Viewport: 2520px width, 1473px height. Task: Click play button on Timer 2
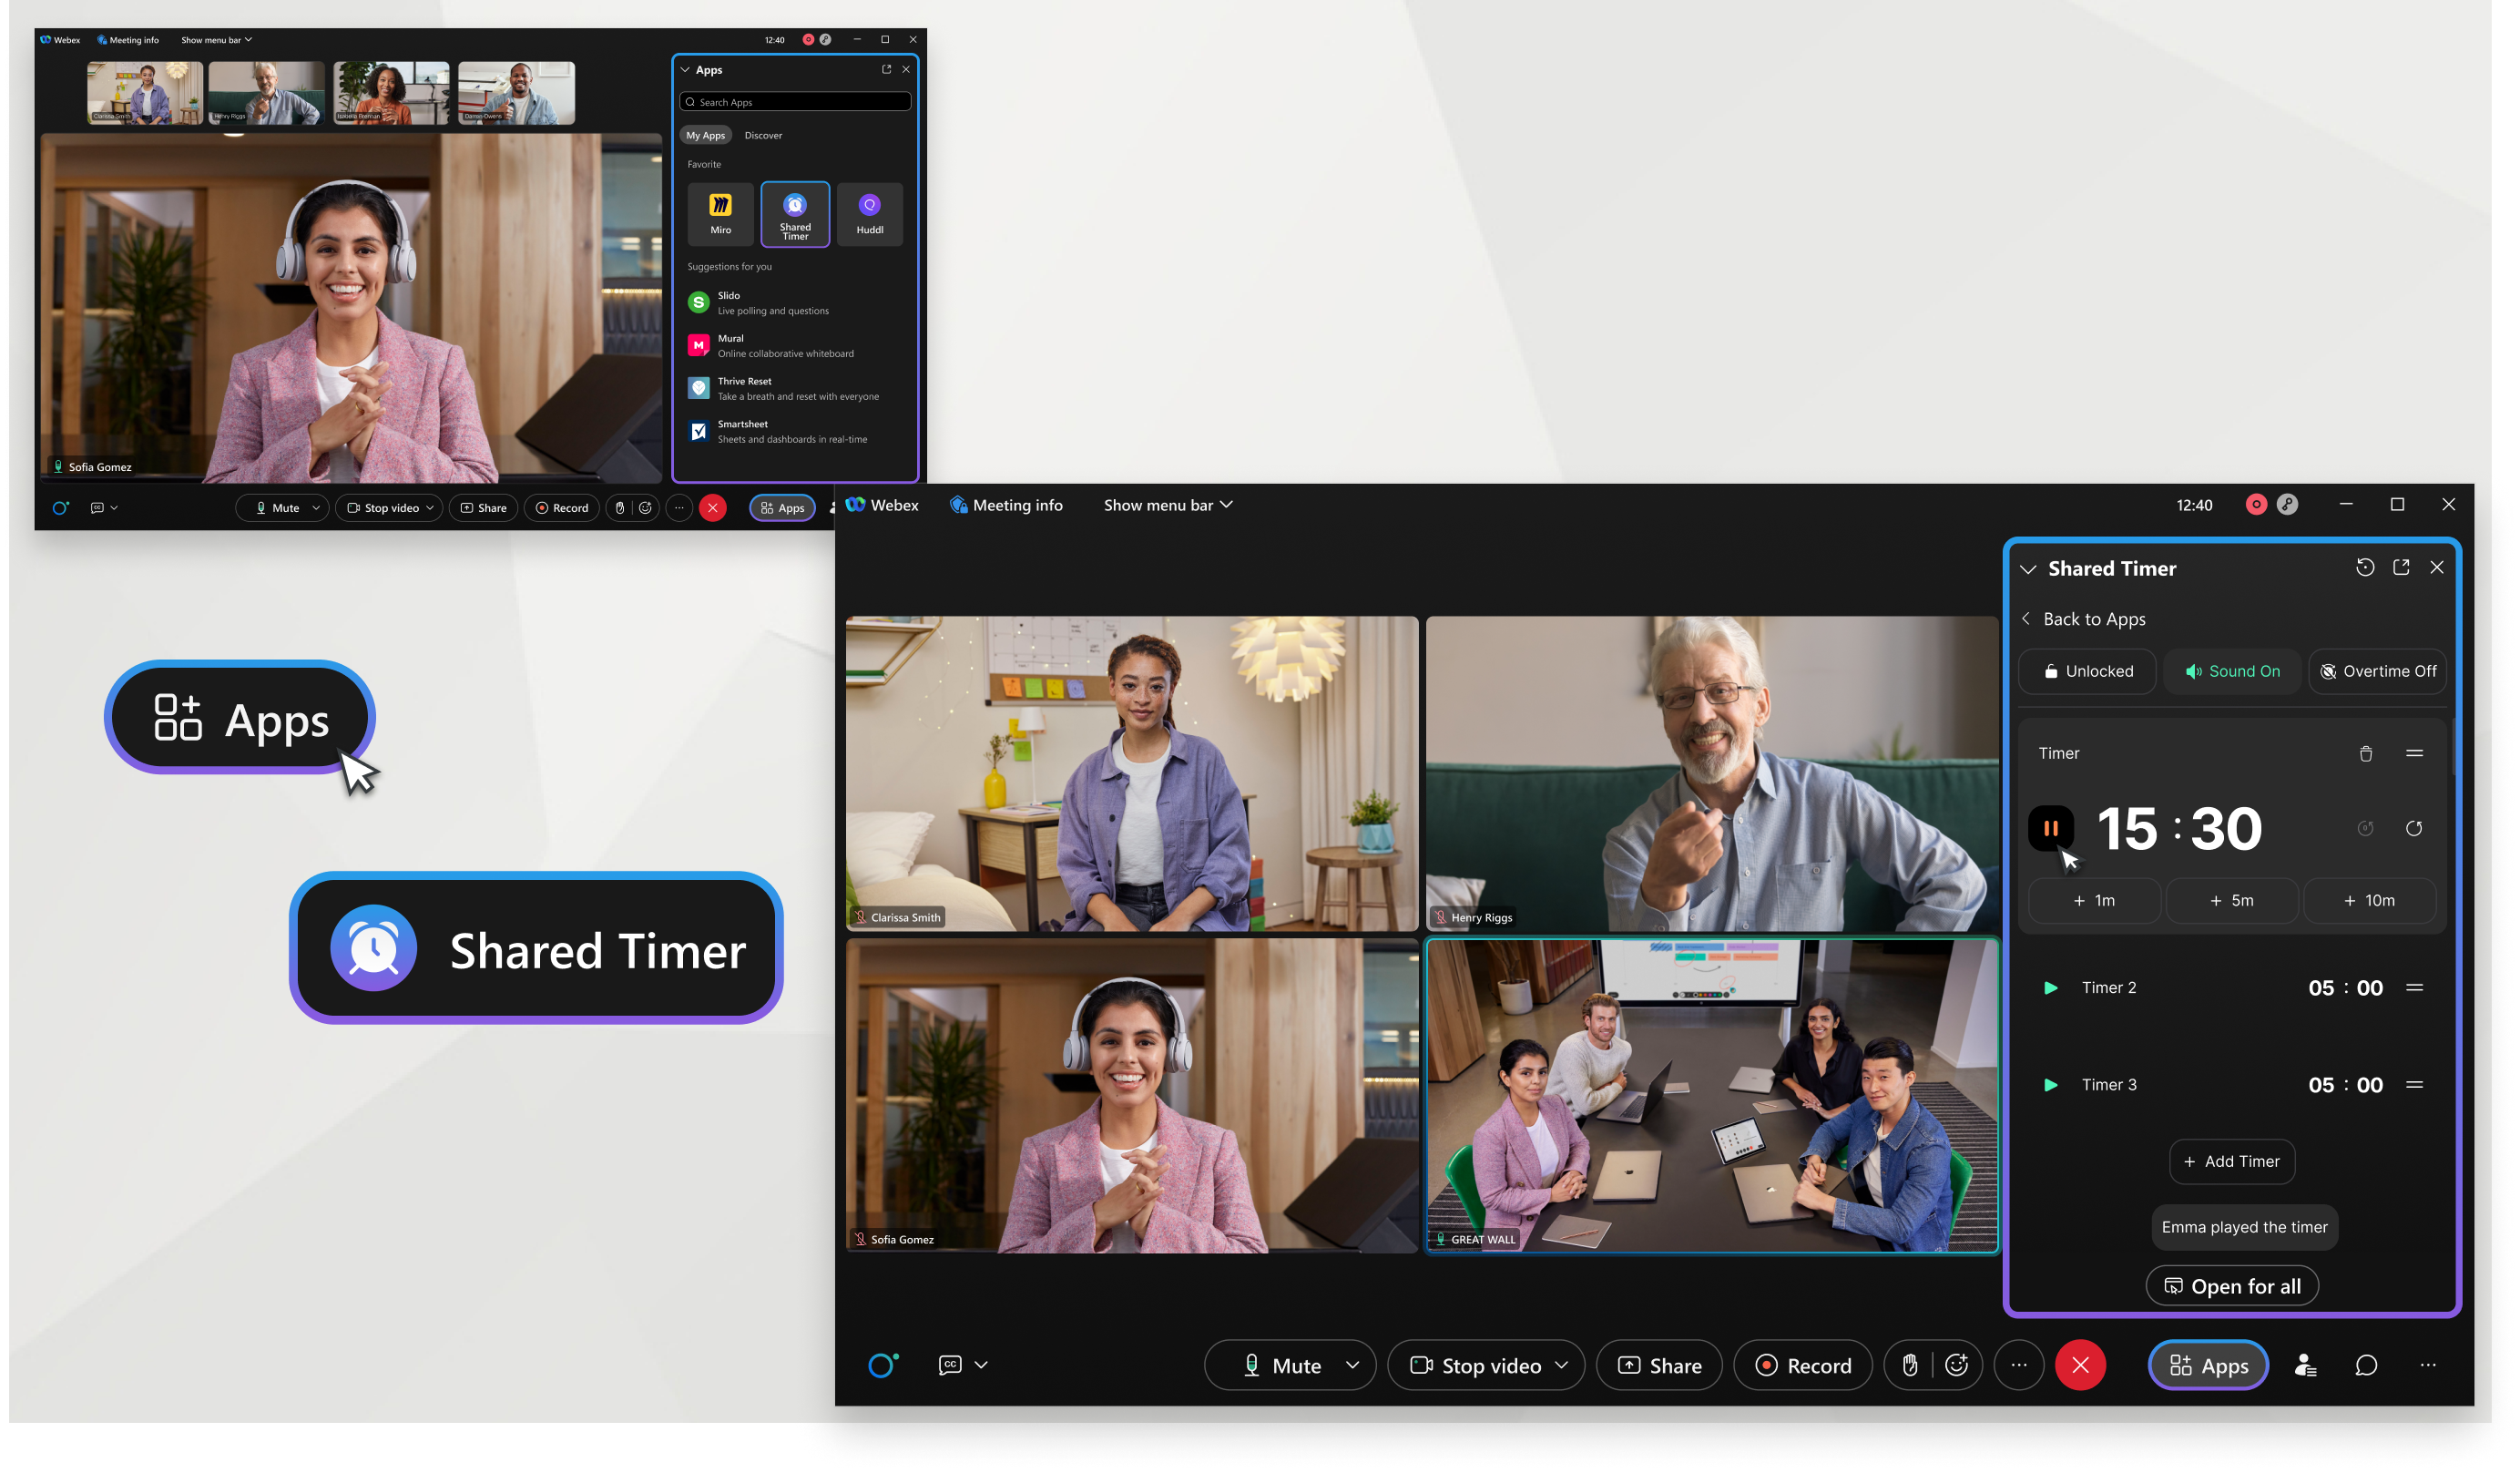pos(2050,987)
